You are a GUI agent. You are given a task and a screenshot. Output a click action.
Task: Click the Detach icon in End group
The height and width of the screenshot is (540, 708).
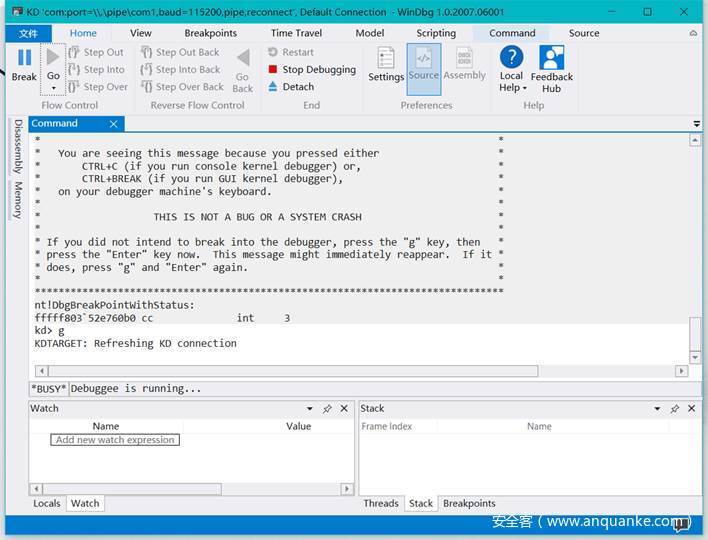[x=273, y=87]
